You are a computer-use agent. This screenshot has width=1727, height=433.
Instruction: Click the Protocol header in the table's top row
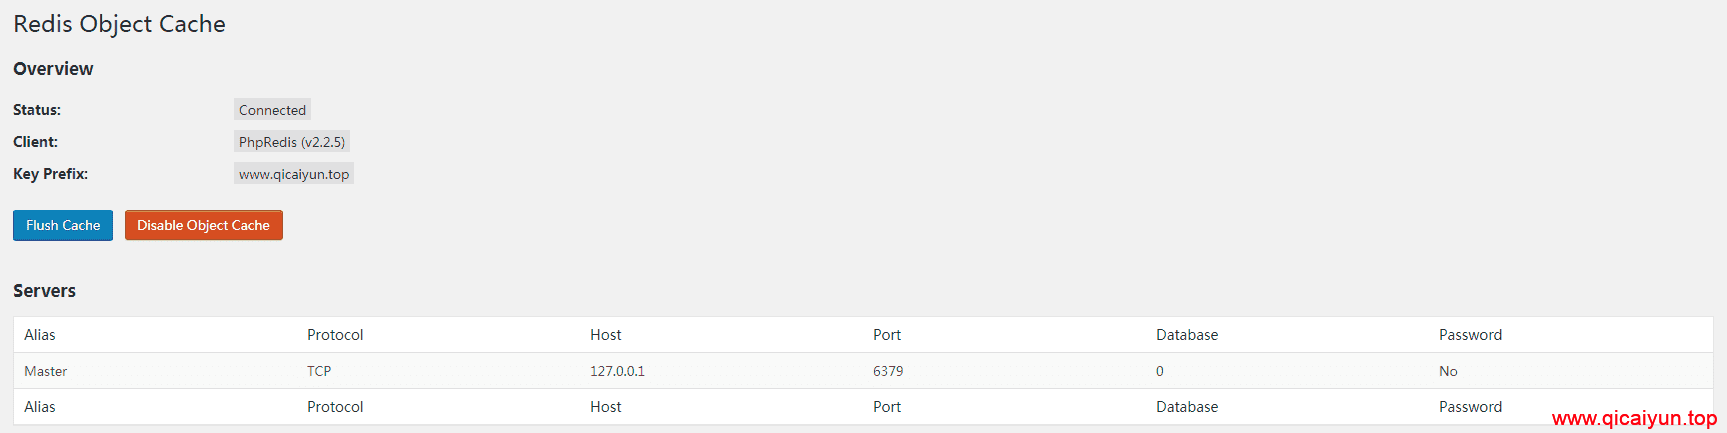[335, 335]
